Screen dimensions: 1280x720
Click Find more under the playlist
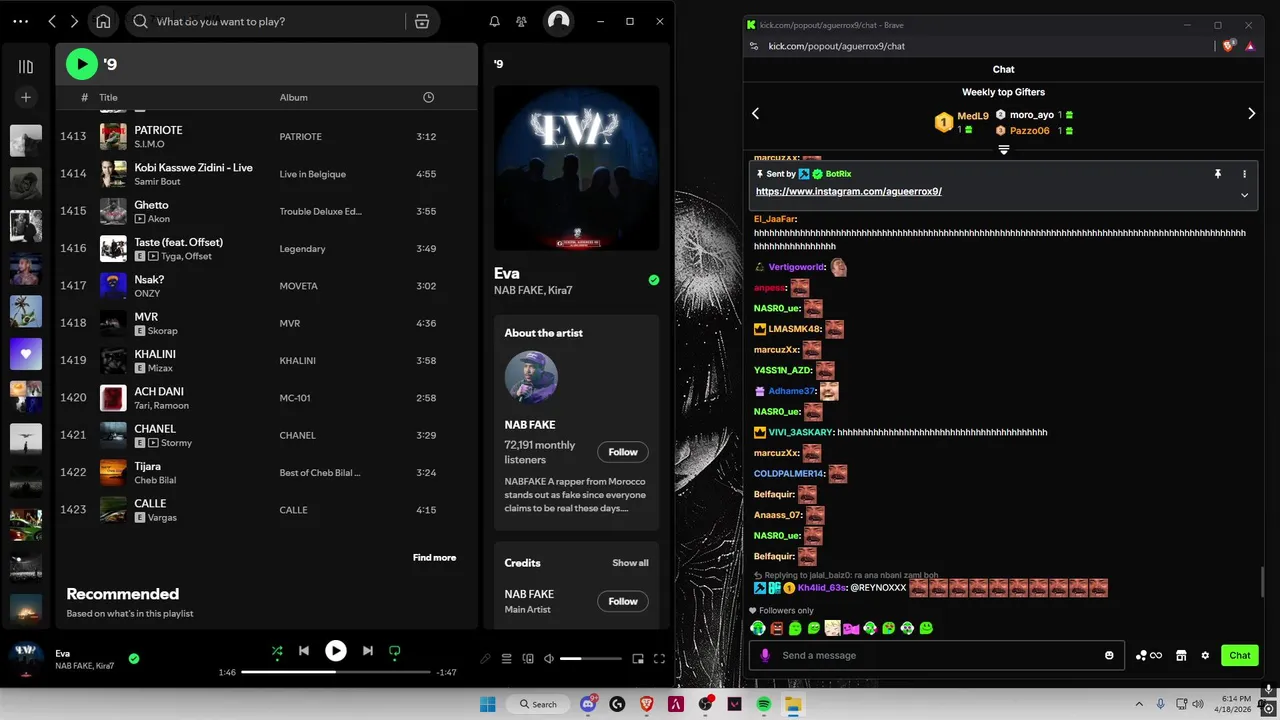click(434, 558)
